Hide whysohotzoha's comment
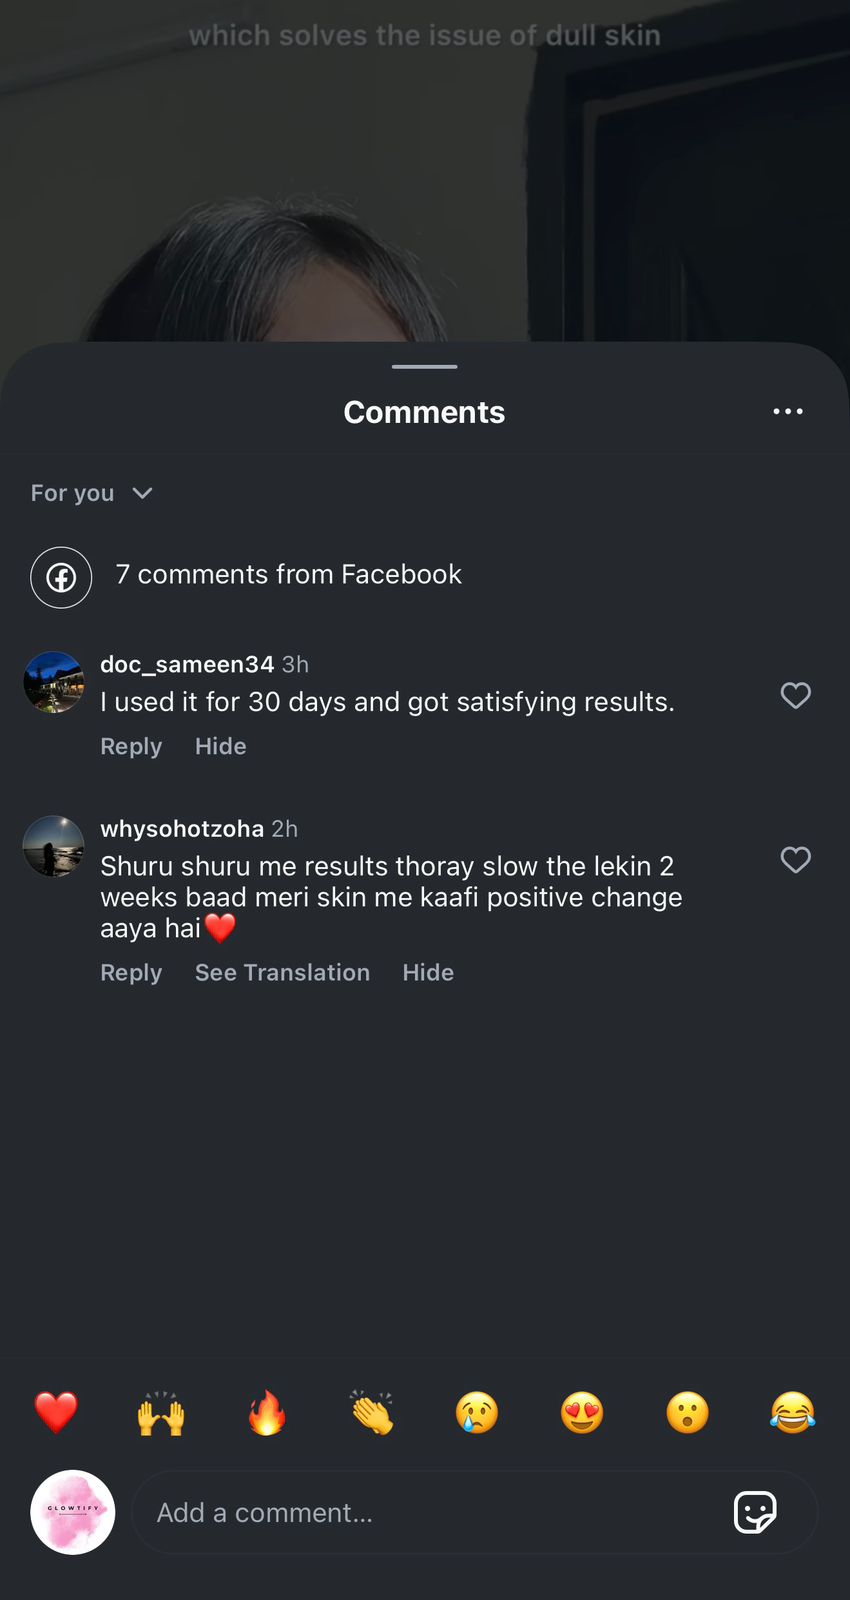850x1600 pixels. tap(428, 973)
